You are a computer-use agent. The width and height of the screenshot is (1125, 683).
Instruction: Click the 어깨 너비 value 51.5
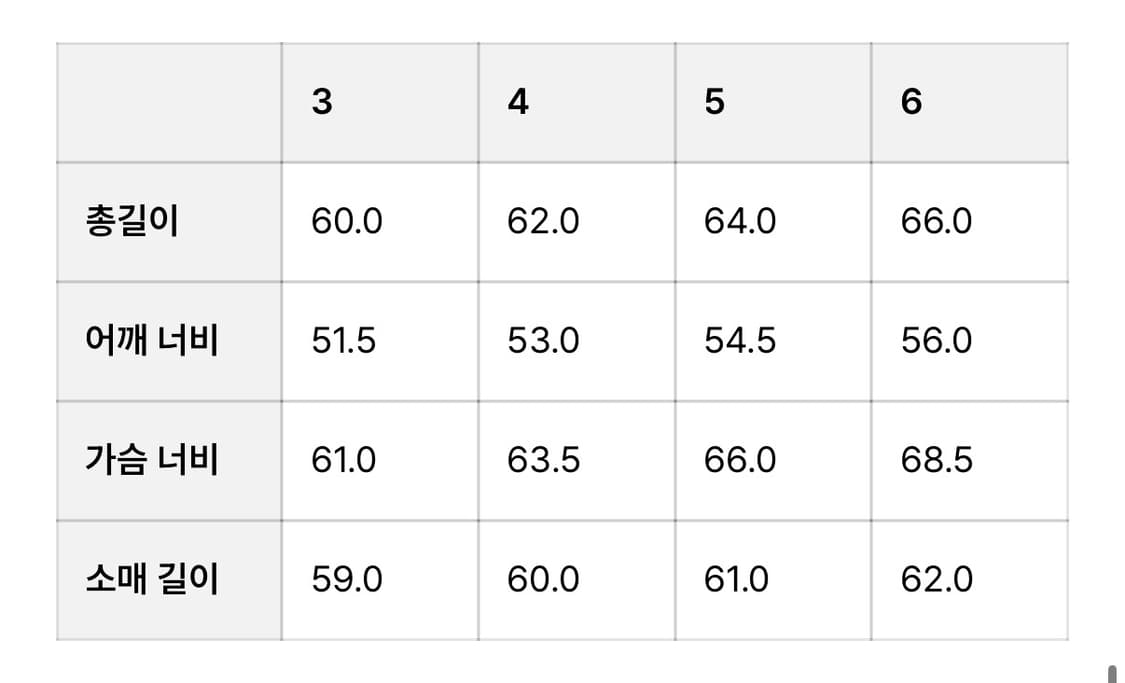pos(344,341)
